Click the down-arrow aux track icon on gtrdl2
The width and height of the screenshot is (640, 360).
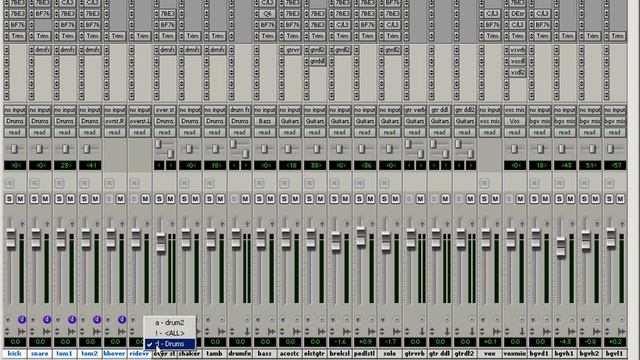pos(472,331)
